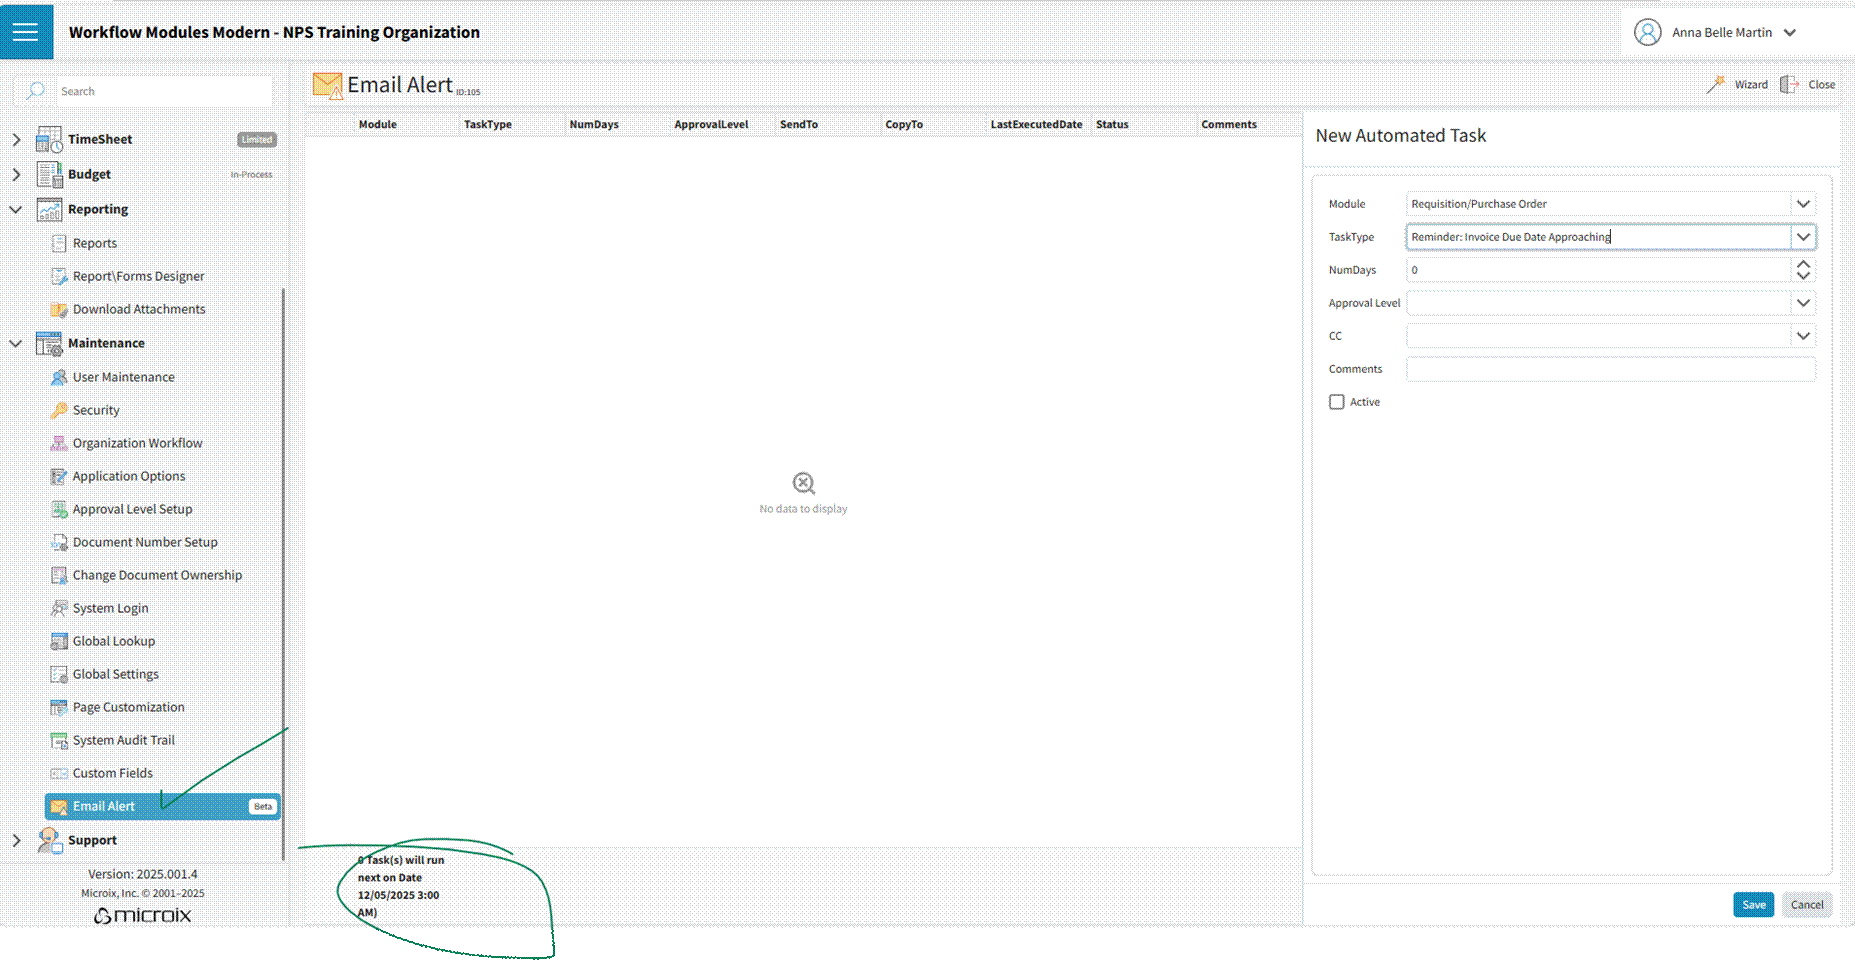
Task: Click the user profile avatar icon
Action: 1647,32
